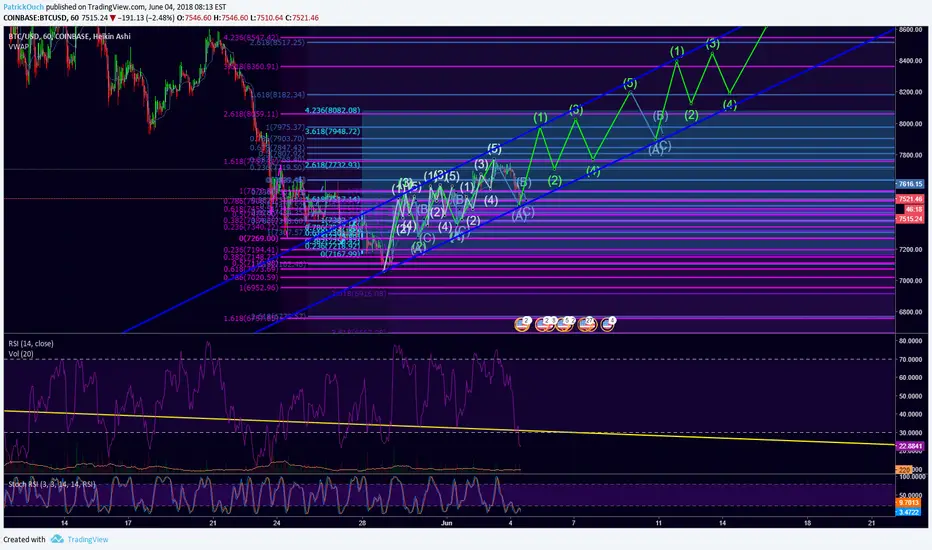Select the RSI (14, close) indicator label

tap(31, 344)
